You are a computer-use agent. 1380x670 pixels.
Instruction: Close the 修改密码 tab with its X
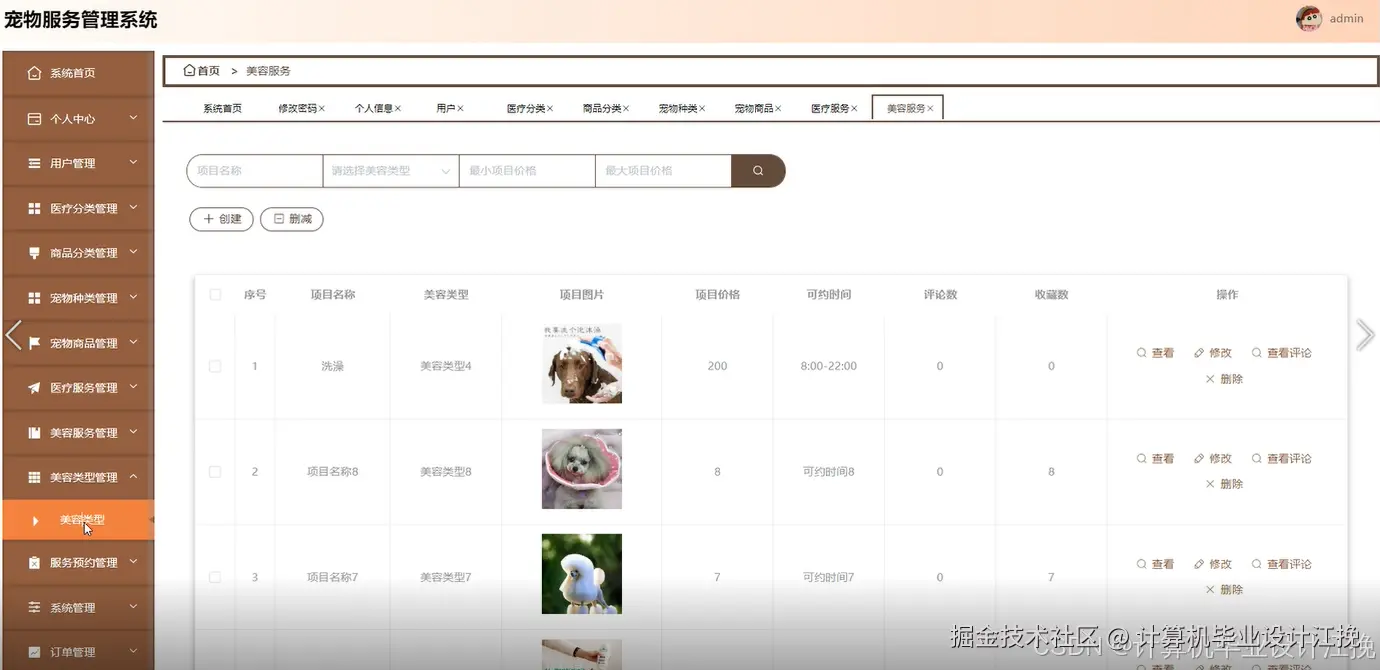click(322, 108)
